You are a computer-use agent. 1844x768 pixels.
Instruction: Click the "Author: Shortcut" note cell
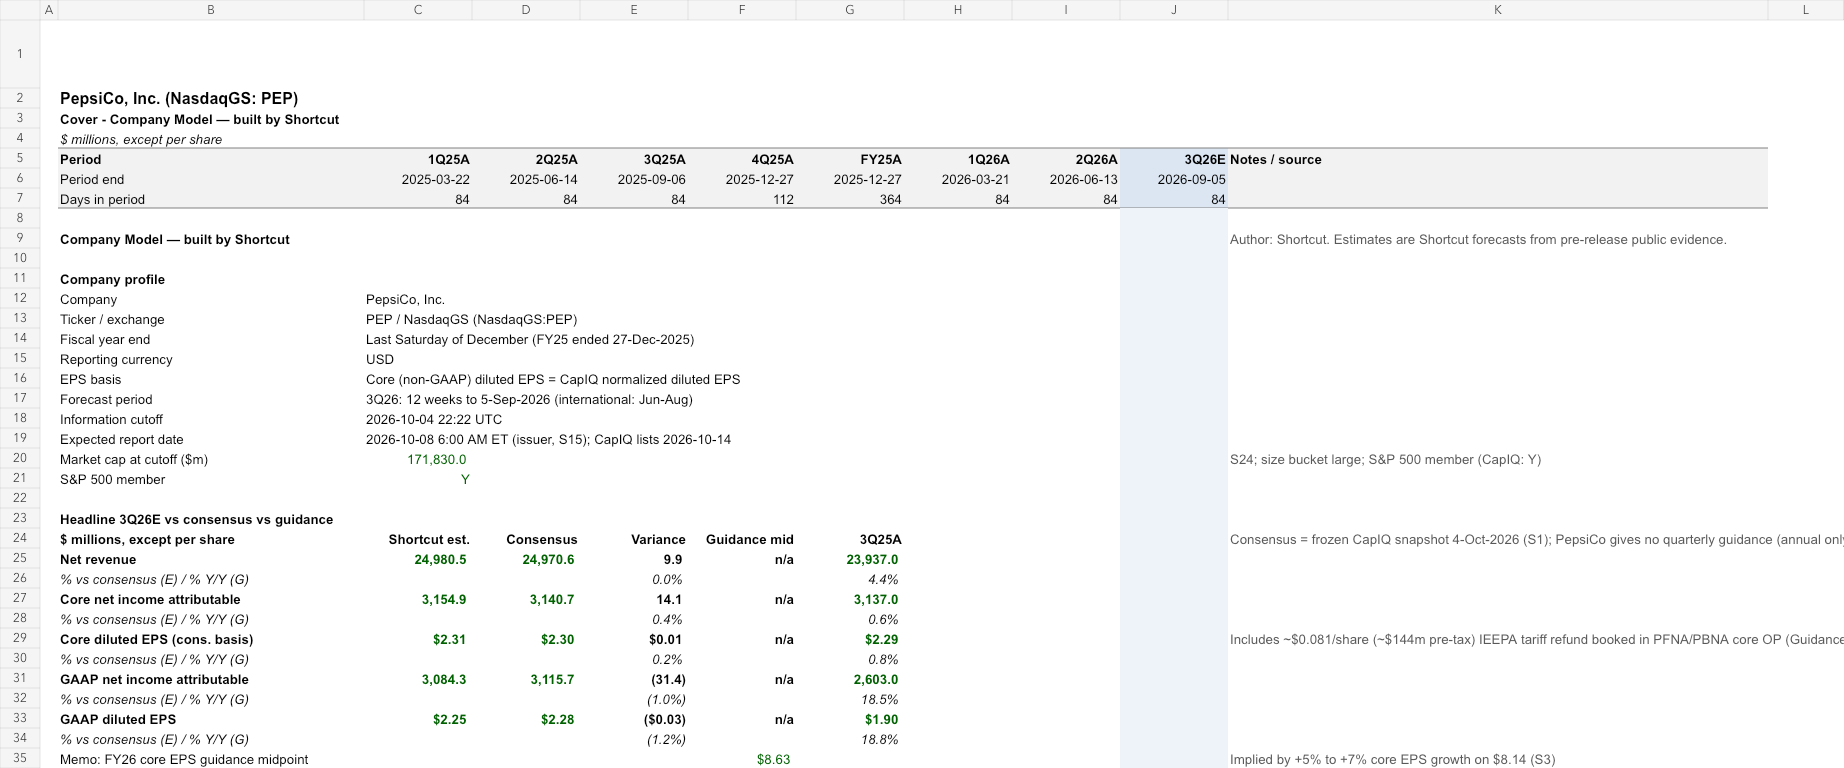(x=1478, y=239)
